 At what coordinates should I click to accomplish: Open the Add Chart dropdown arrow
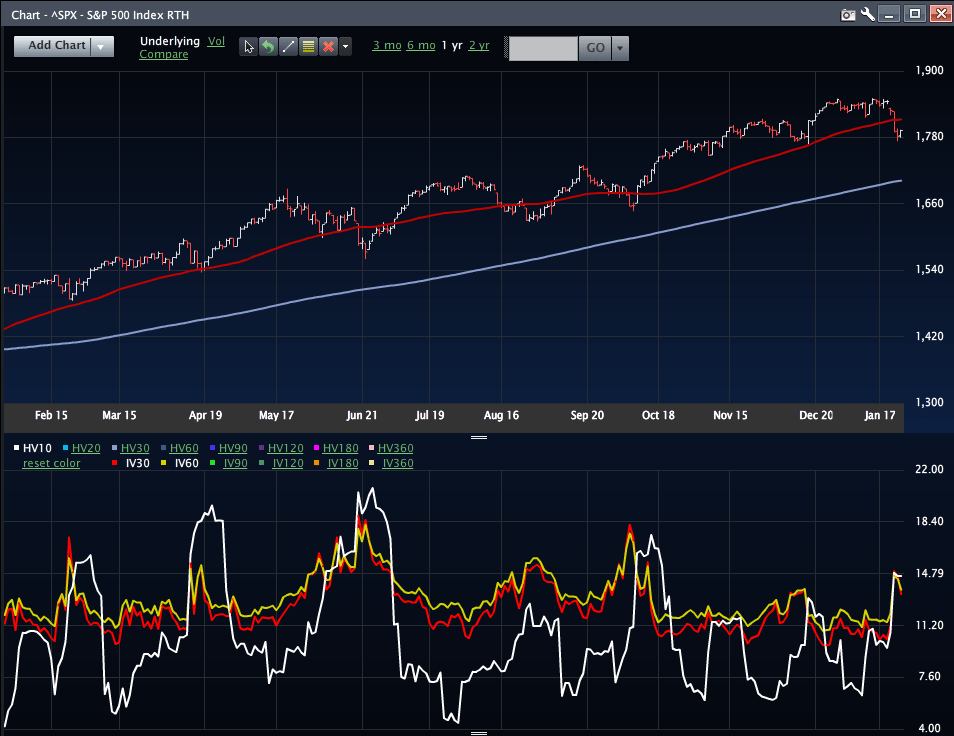pyautogui.click(x=101, y=46)
